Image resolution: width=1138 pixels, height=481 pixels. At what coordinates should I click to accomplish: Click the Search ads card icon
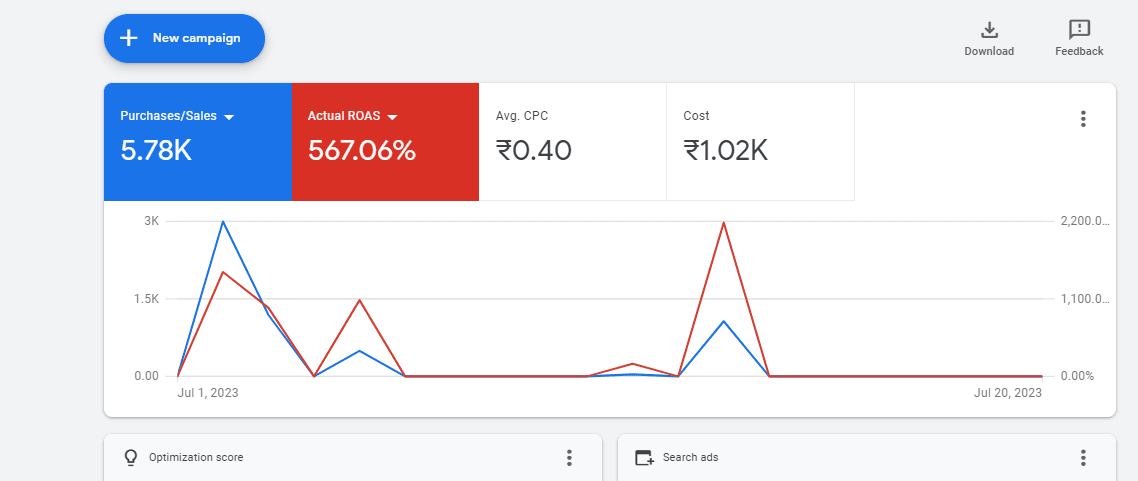(x=644, y=458)
